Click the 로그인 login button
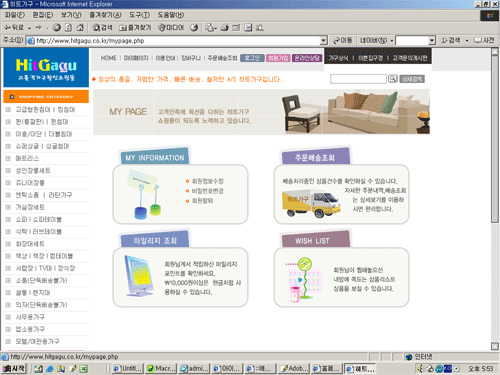Viewport: 500px width, 375px height. (252, 58)
